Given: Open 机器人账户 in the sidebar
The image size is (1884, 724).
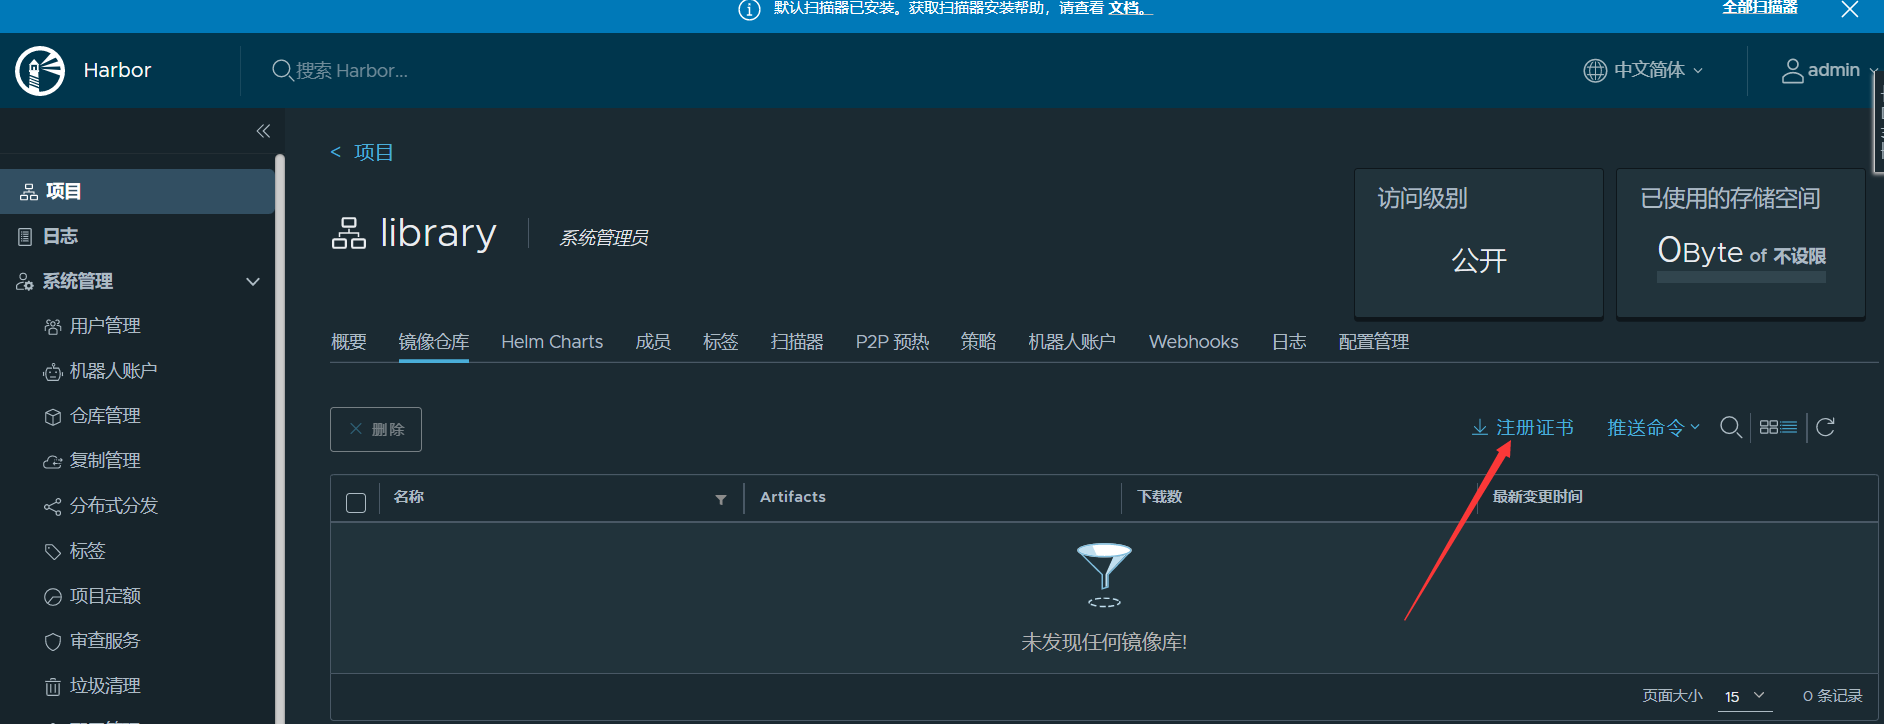Looking at the screenshot, I should [113, 371].
